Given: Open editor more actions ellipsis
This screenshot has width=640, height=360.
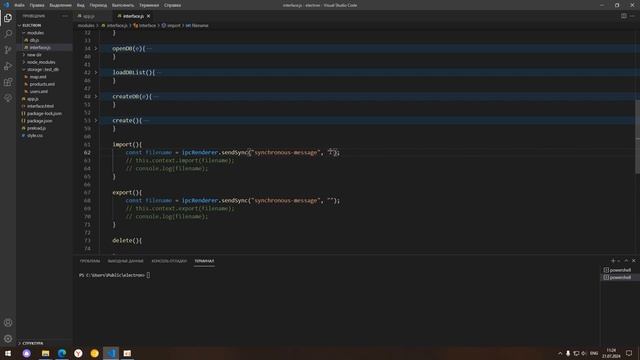Looking at the screenshot, I should tap(632, 16).
